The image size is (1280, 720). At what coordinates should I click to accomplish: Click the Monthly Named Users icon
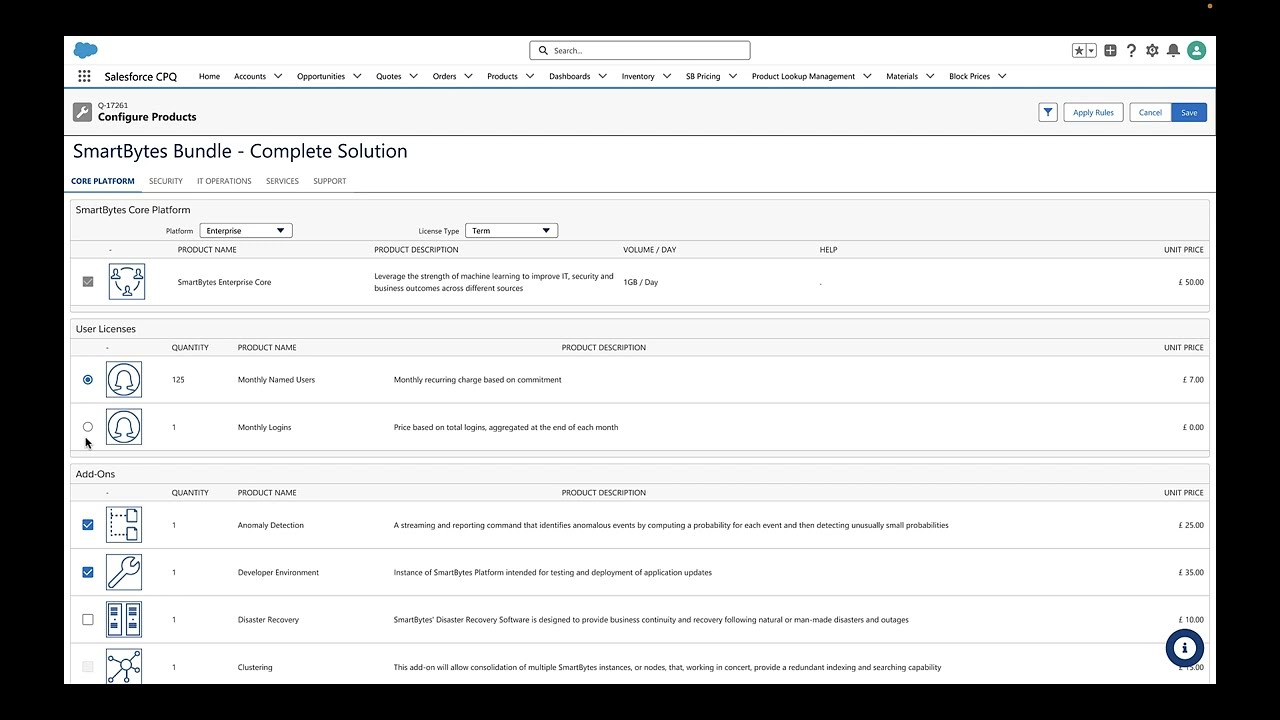click(124, 380)
